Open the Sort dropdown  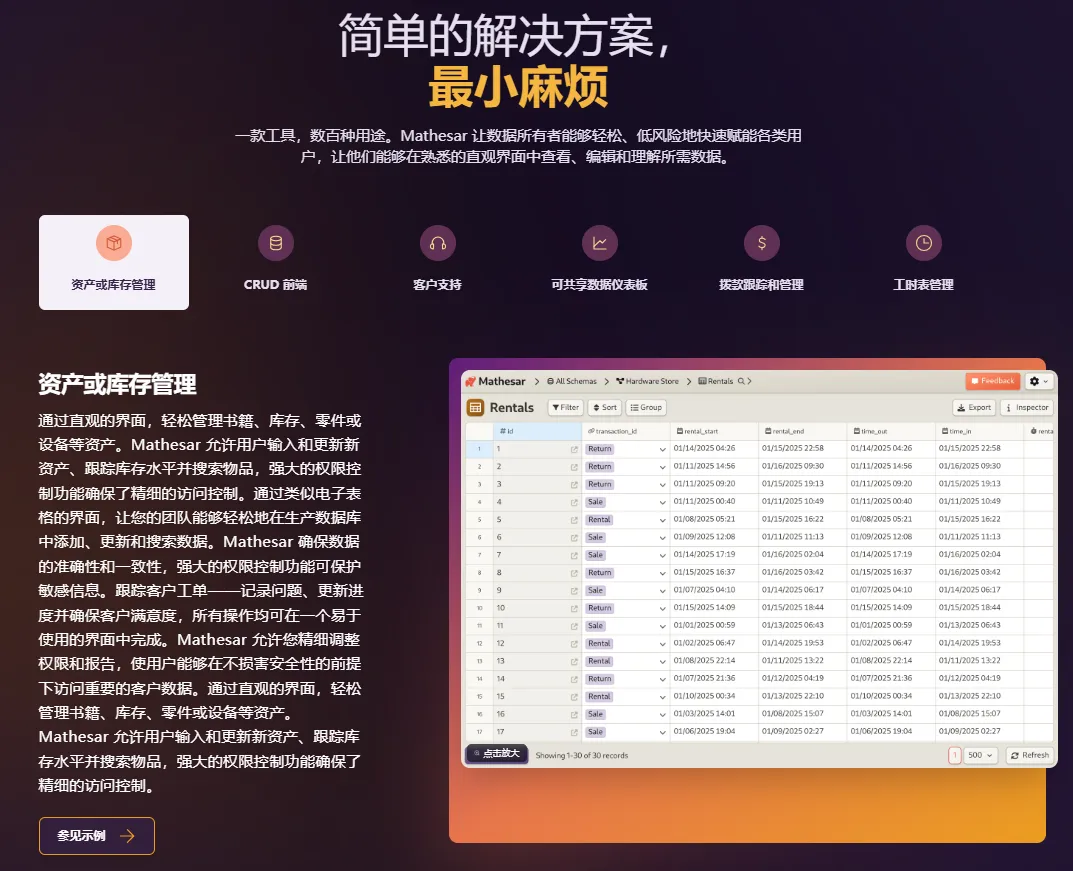pyautogui.click(x=605, y=407)
